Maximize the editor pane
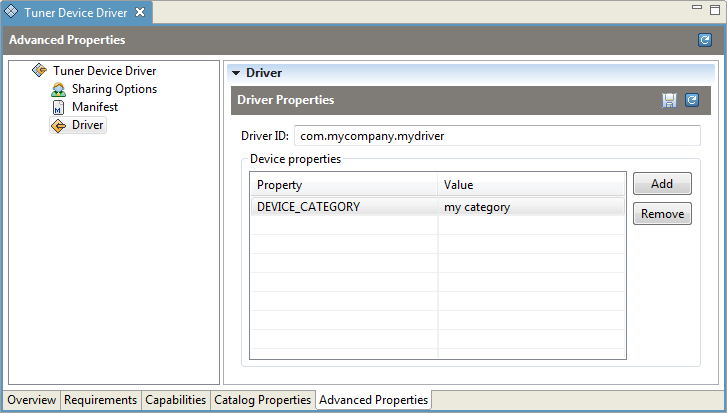 coord(715,9)
